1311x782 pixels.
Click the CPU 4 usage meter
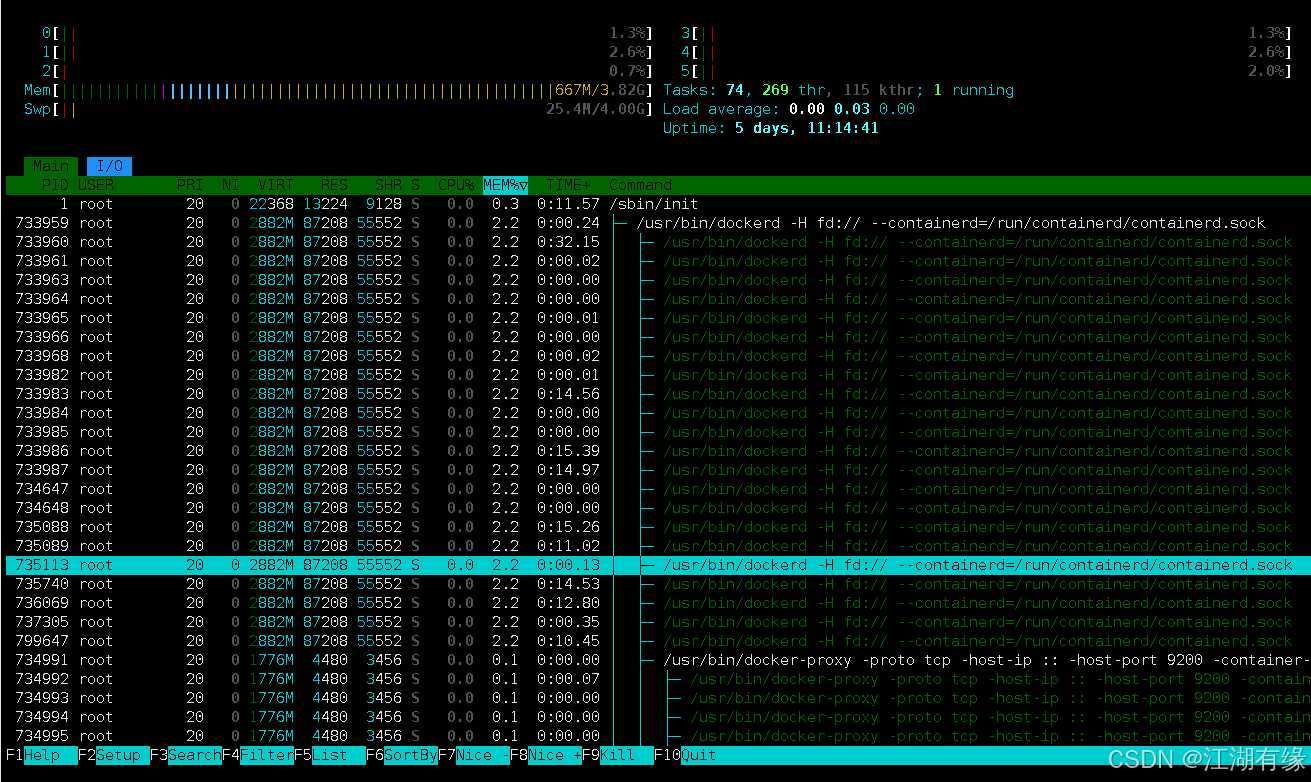tap(987, 52)
